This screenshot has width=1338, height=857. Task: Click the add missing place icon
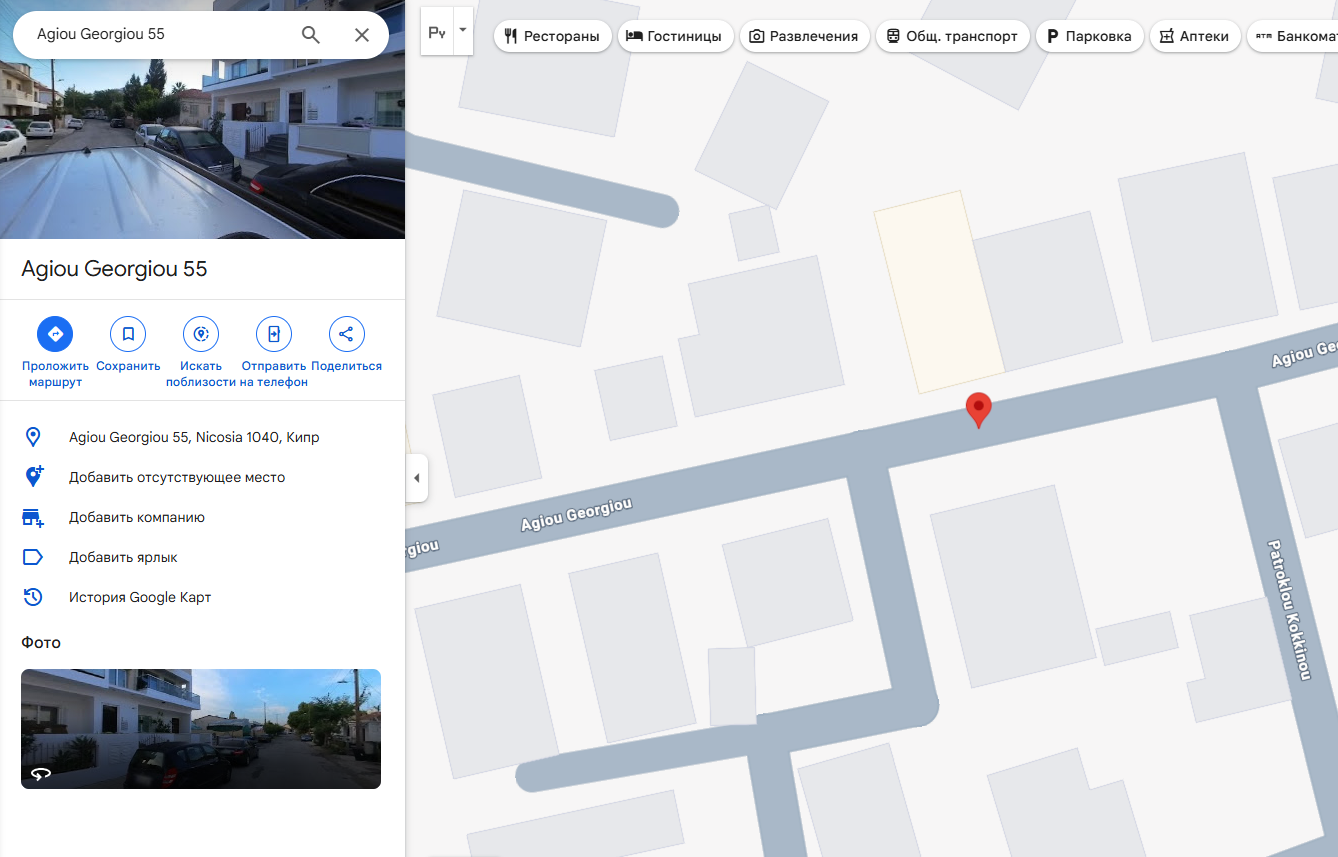33,477
